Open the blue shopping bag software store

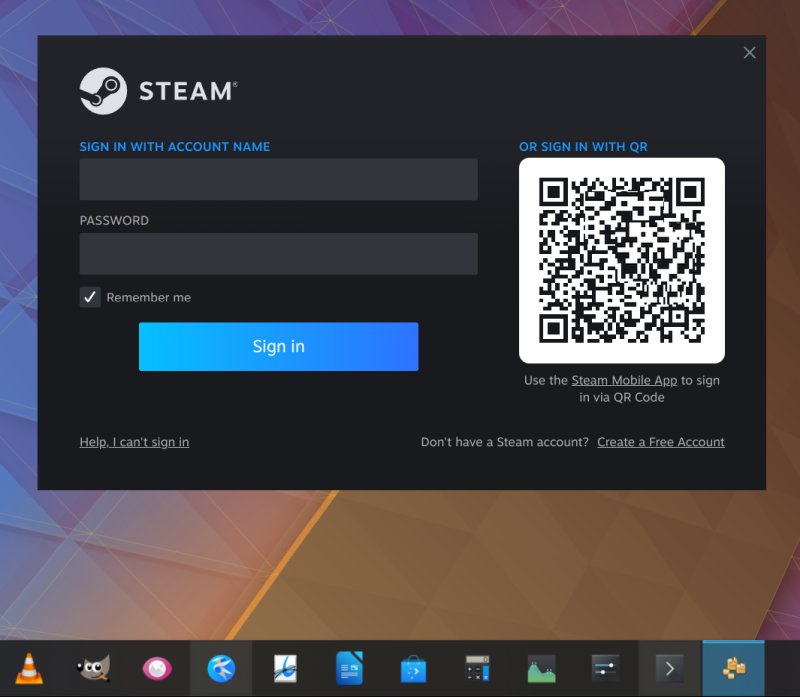pos(413,669)
